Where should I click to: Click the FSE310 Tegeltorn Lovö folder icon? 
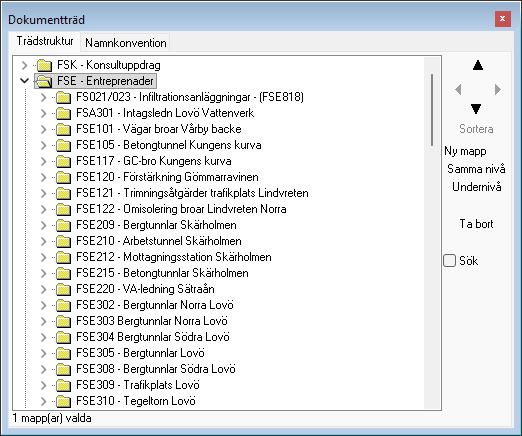coord(63,401)
